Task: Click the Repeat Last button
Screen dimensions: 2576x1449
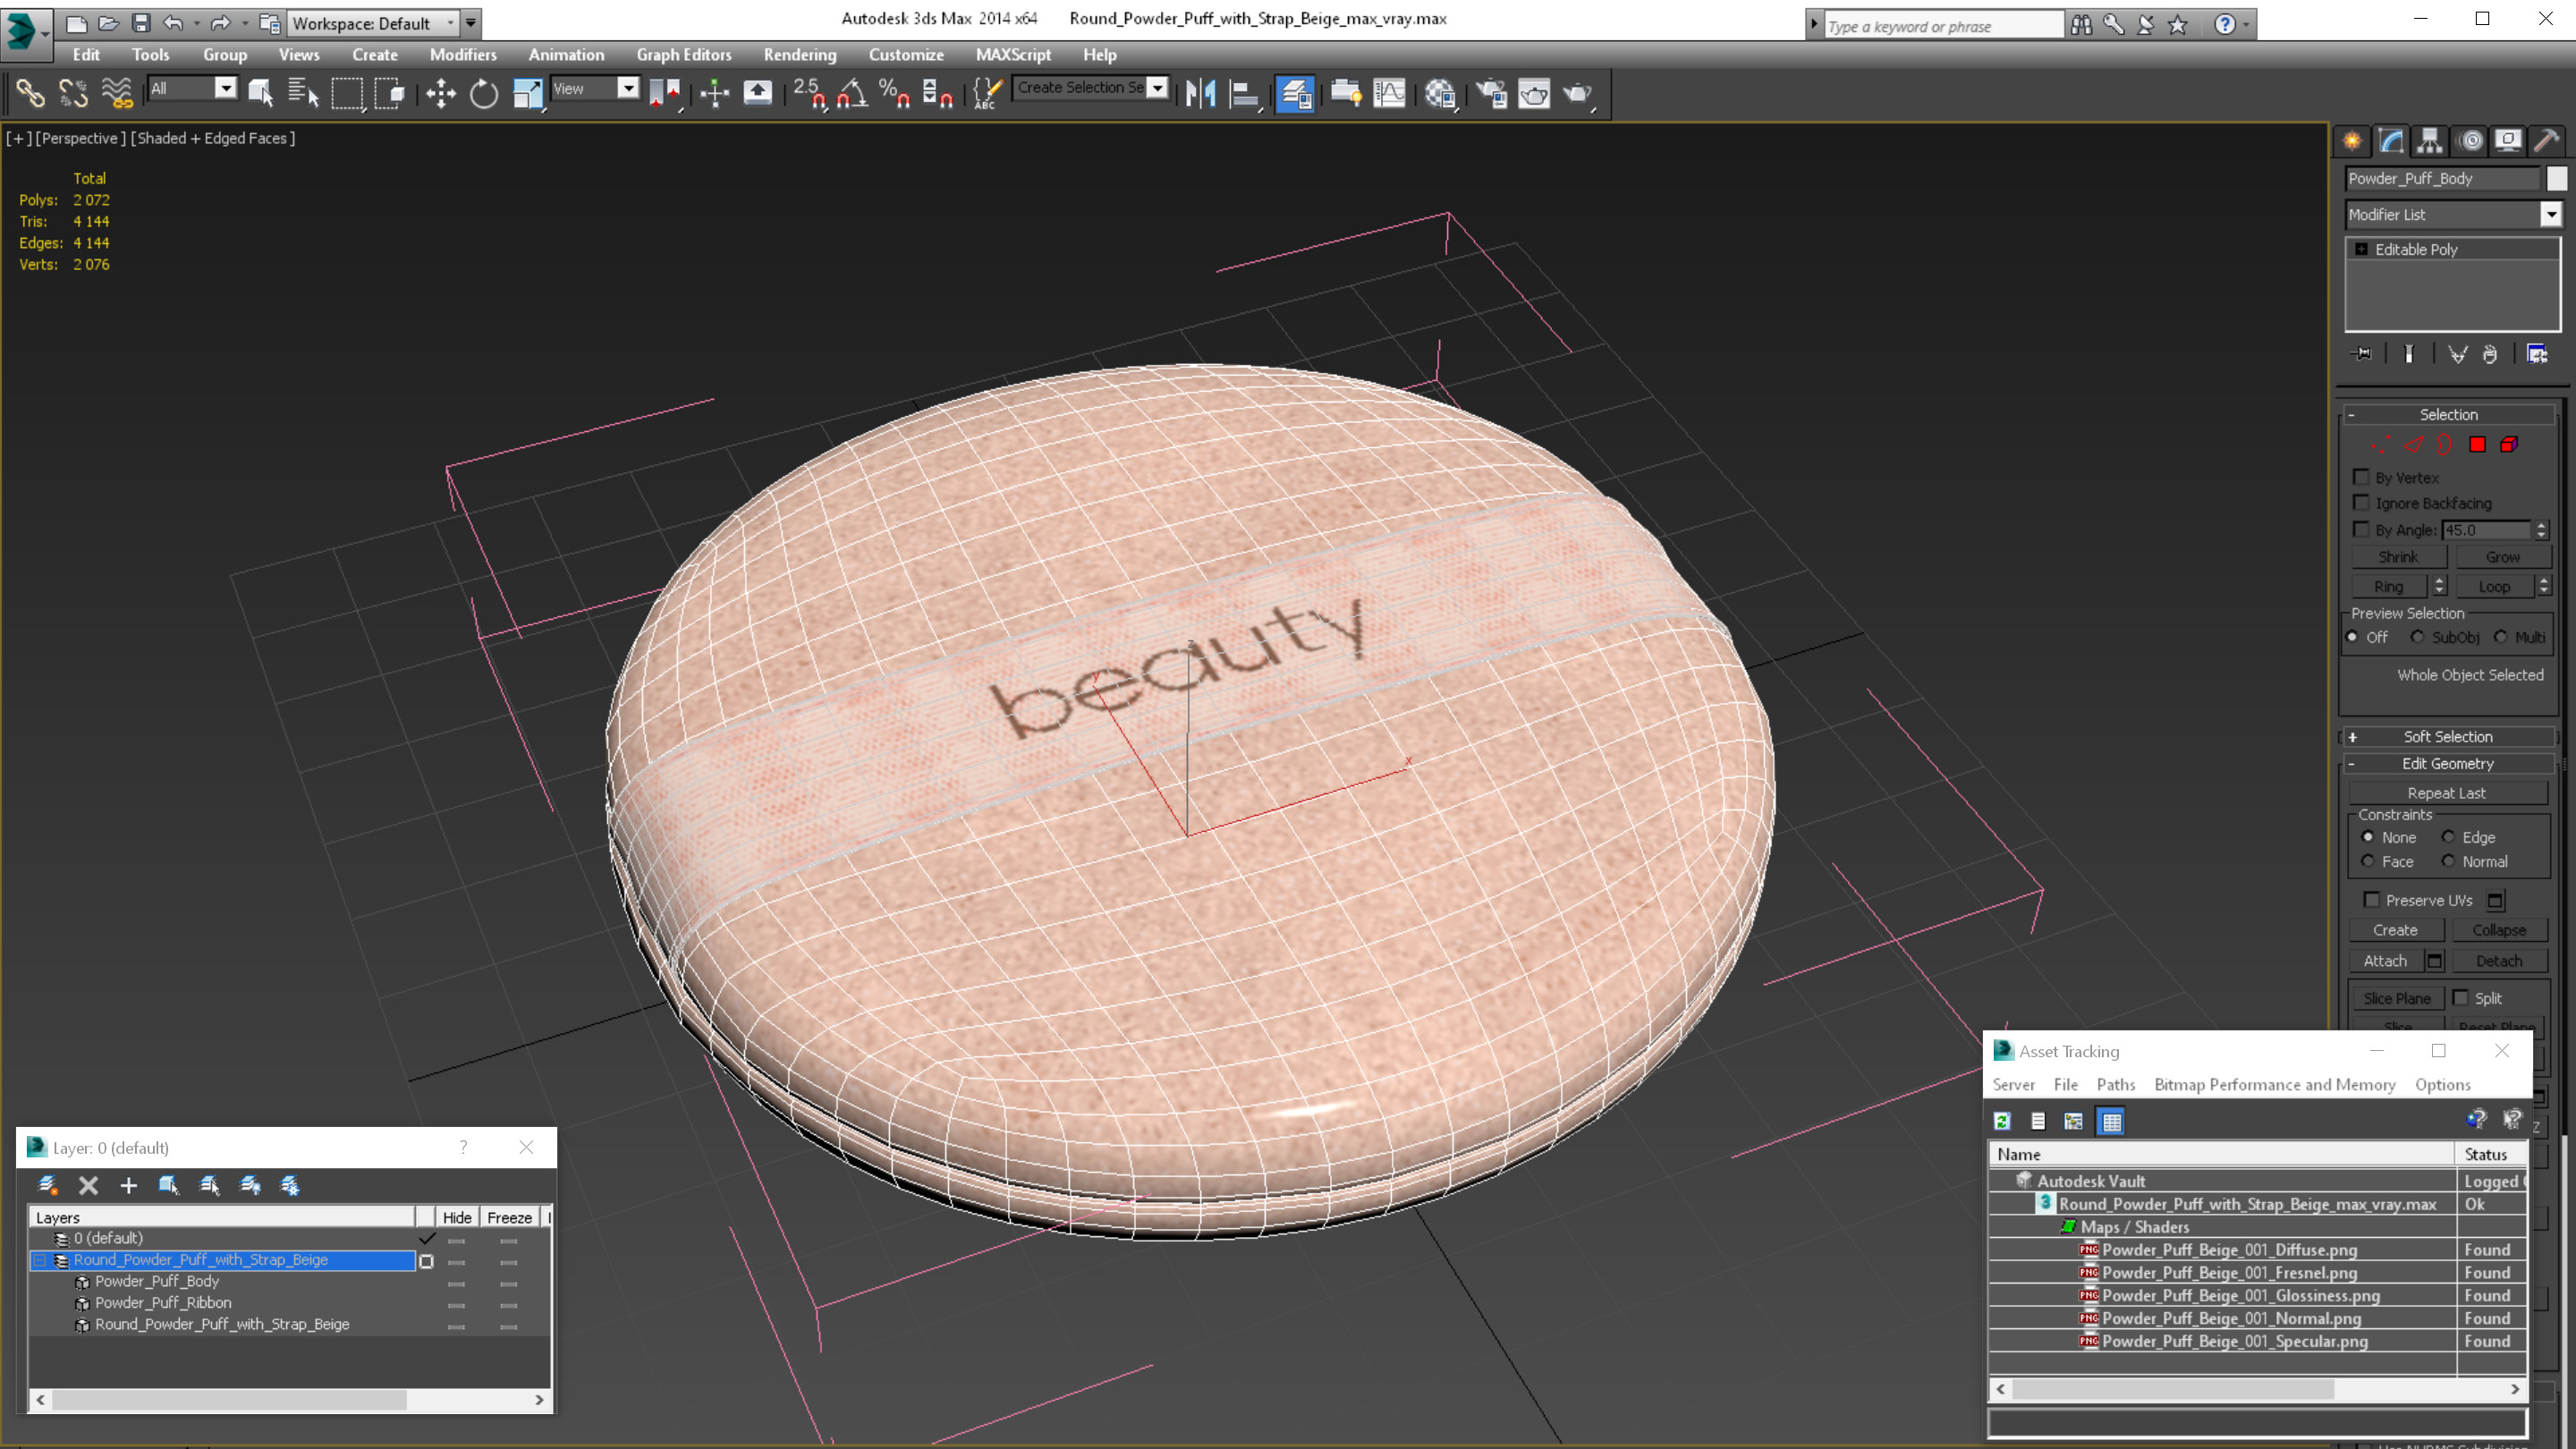Action: pyautogui.click(x=2446, y=793)
